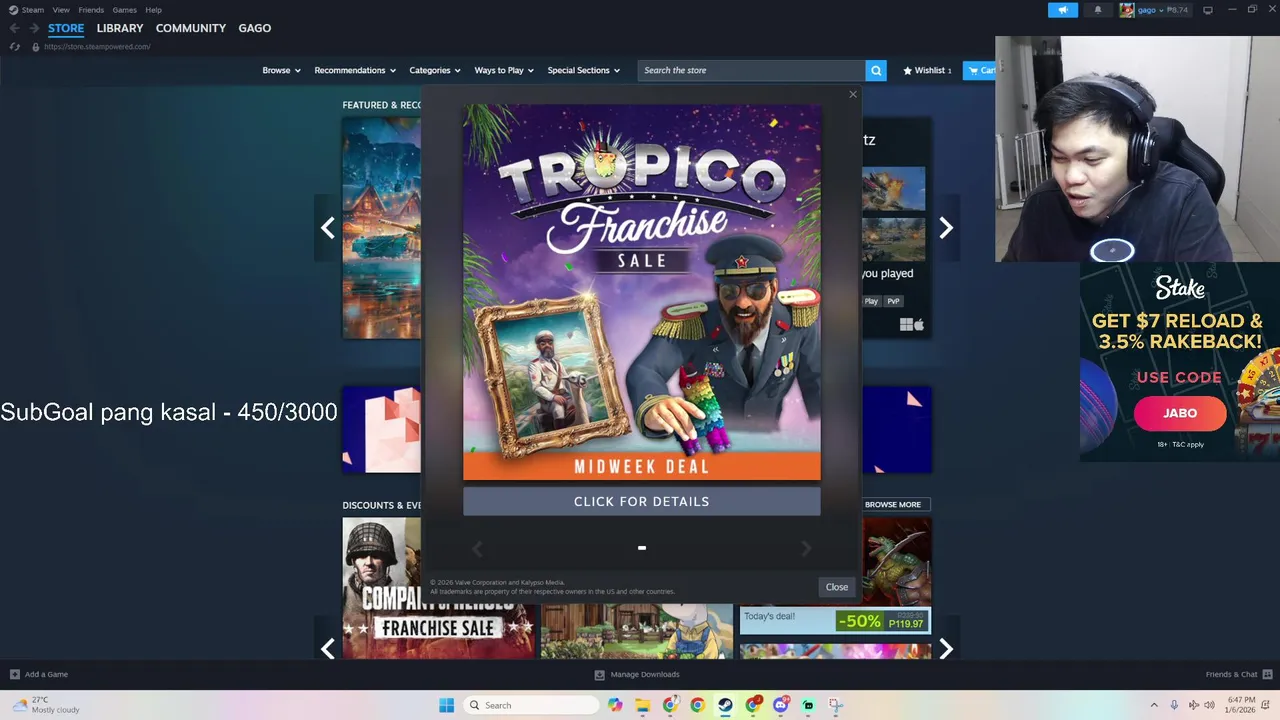Viewport: 1280px width, 720px height.
Task: Click the Add a Game label
Action: pos(46,674)
